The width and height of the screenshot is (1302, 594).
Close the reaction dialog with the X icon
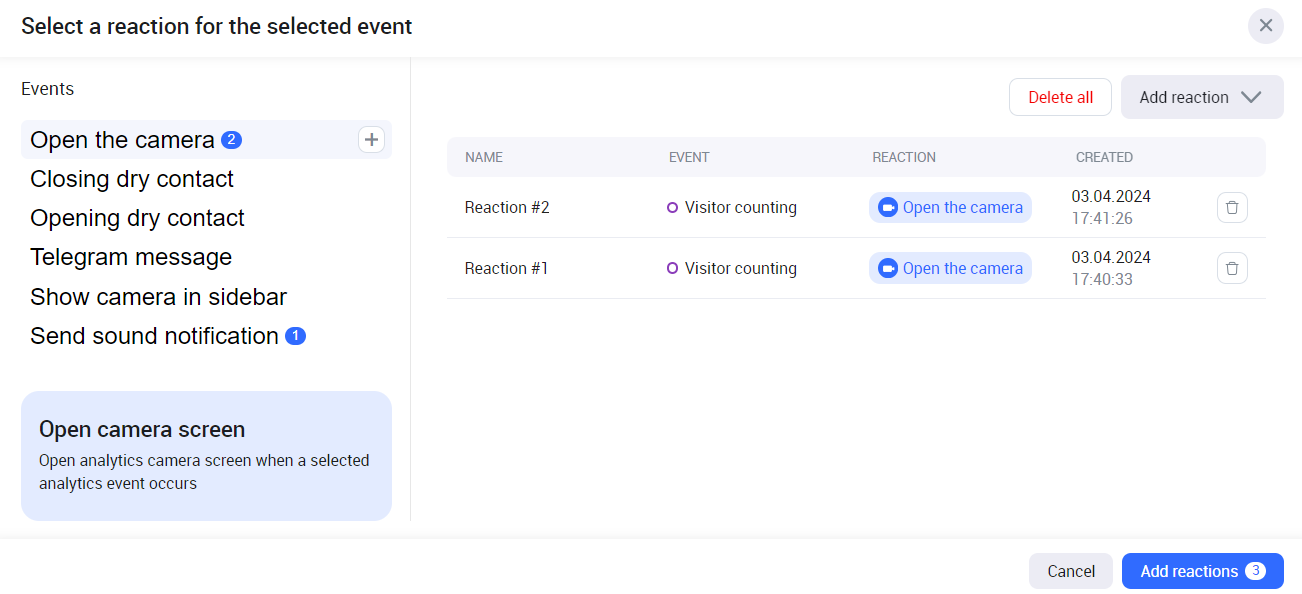point(1265,26)
